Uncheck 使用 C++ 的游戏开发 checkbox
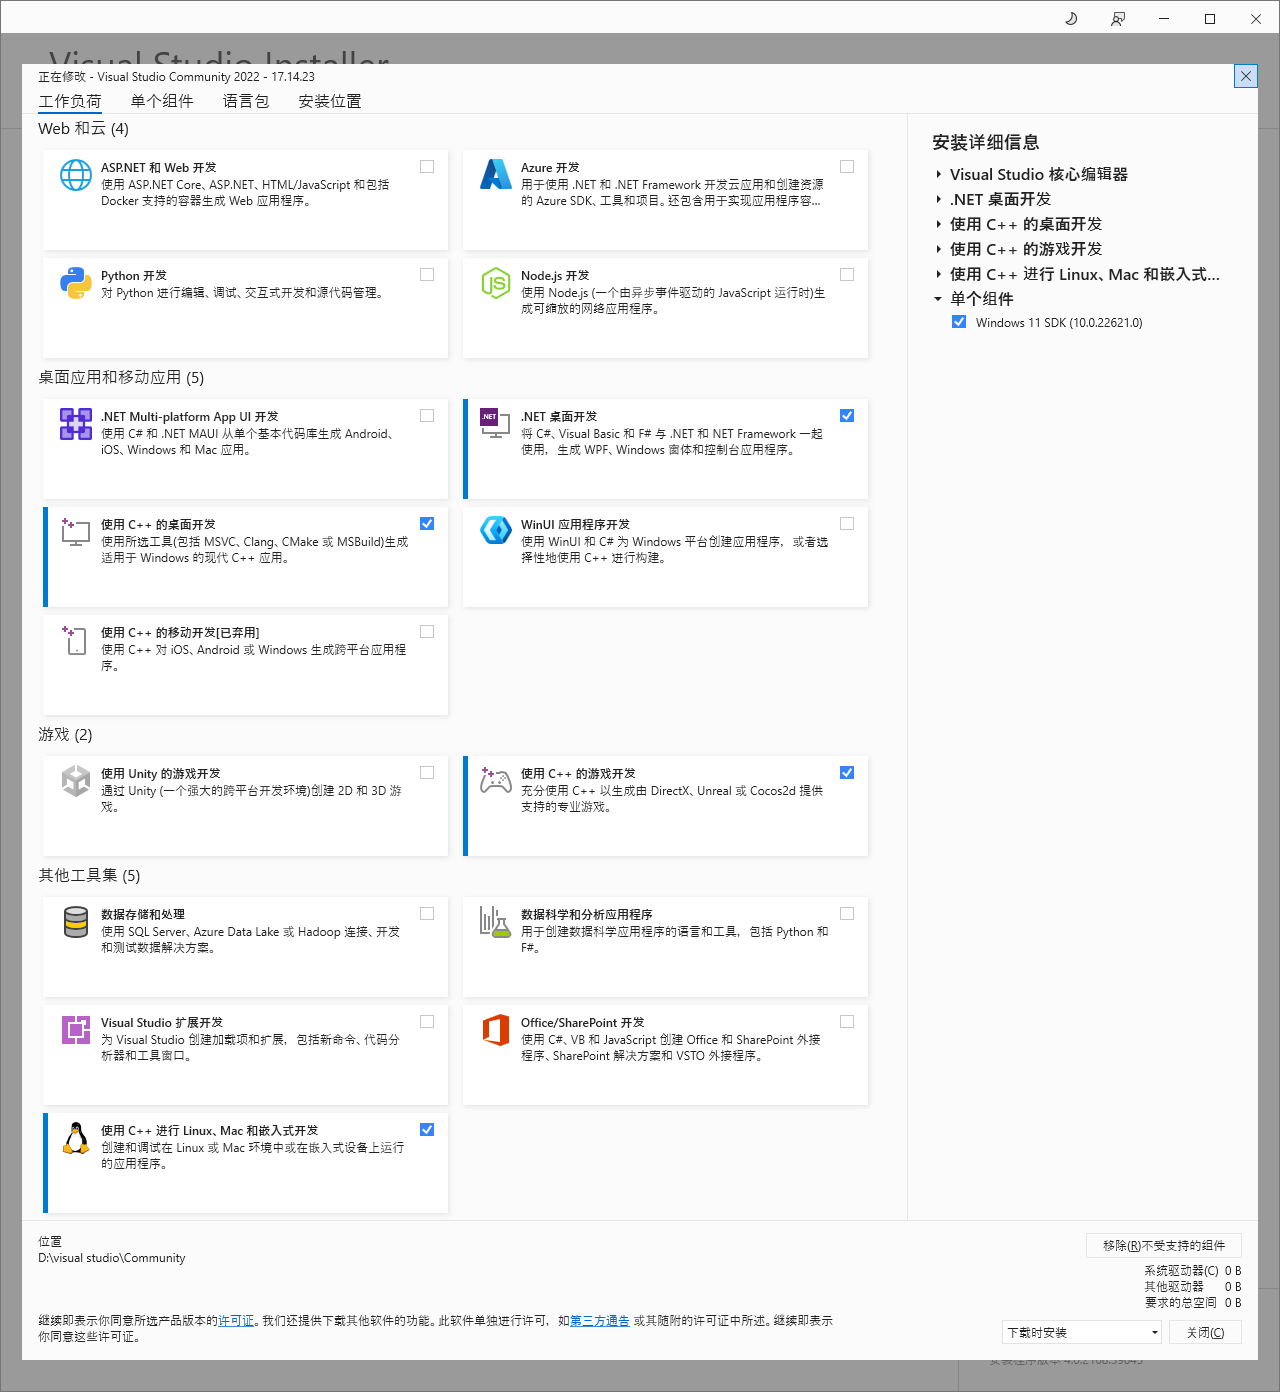Viewport: 1280px width, 1392px height. [847, 773]
